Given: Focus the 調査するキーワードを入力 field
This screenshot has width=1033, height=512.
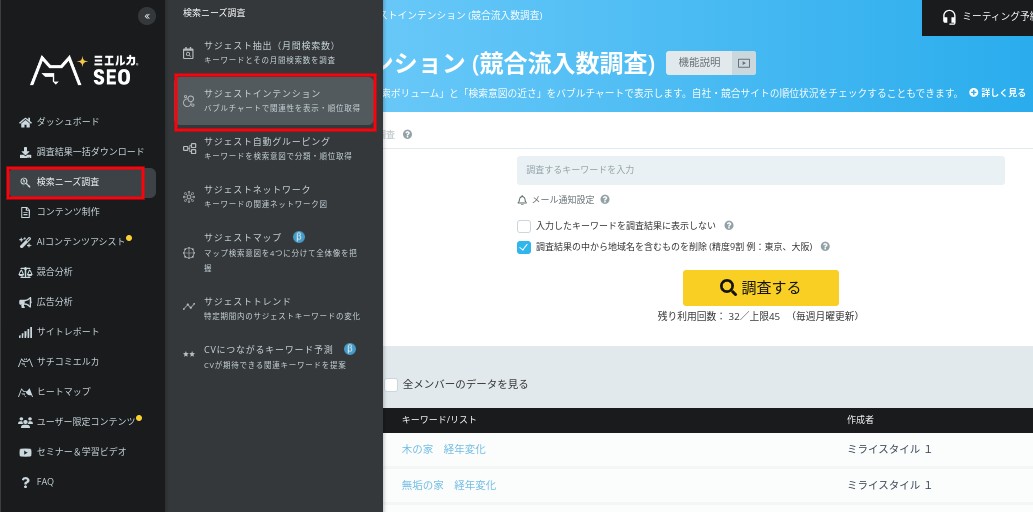Looking at the screenshot, I should 760,170.
